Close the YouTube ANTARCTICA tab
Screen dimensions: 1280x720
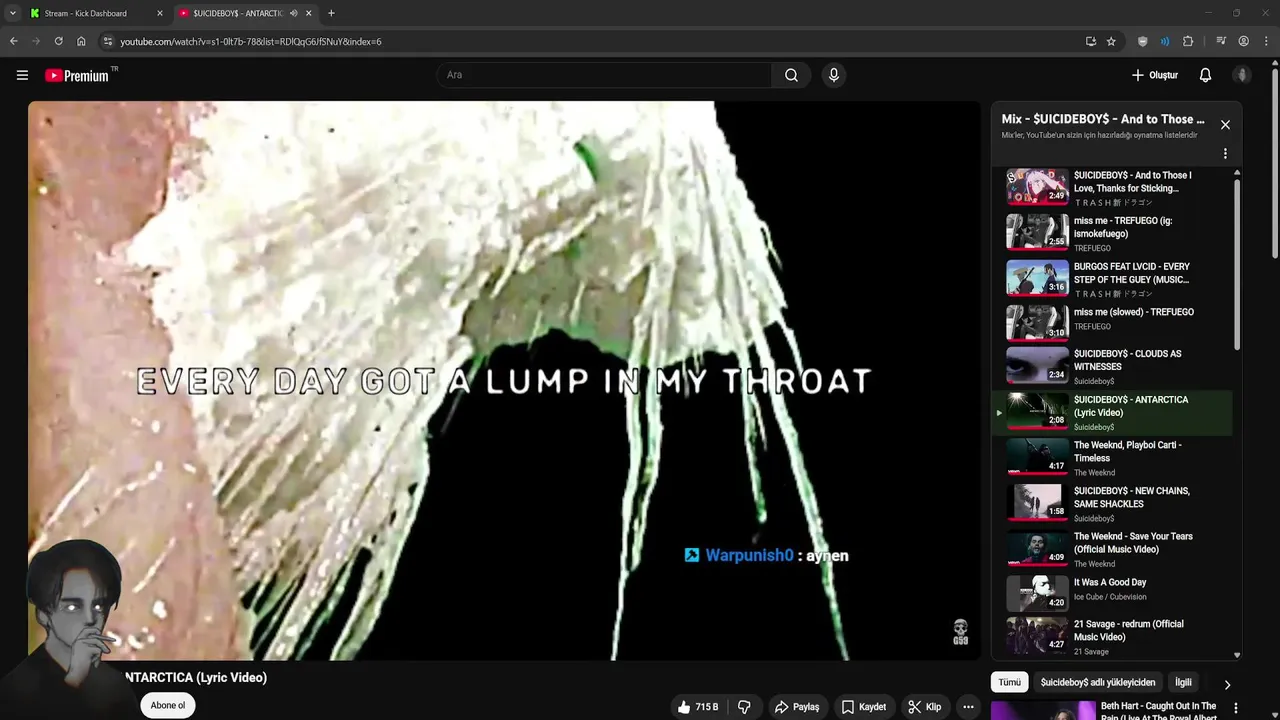click(x=308, y=13)
